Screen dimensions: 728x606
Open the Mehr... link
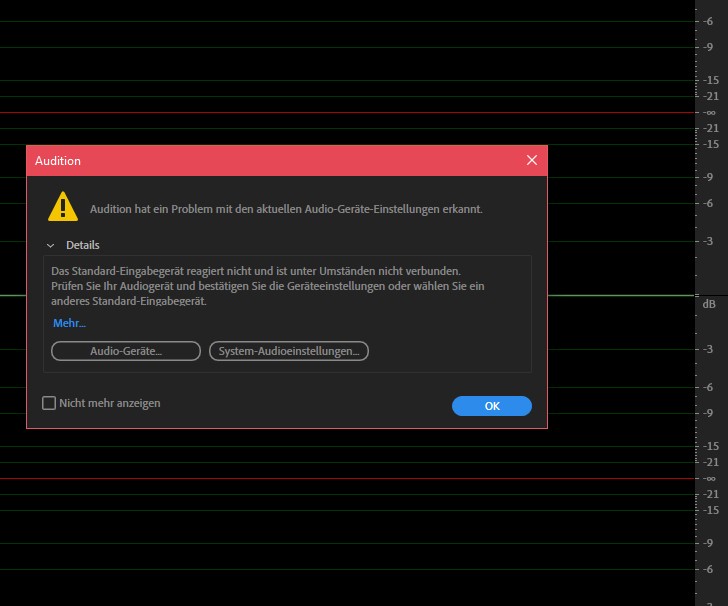[69, 323]
